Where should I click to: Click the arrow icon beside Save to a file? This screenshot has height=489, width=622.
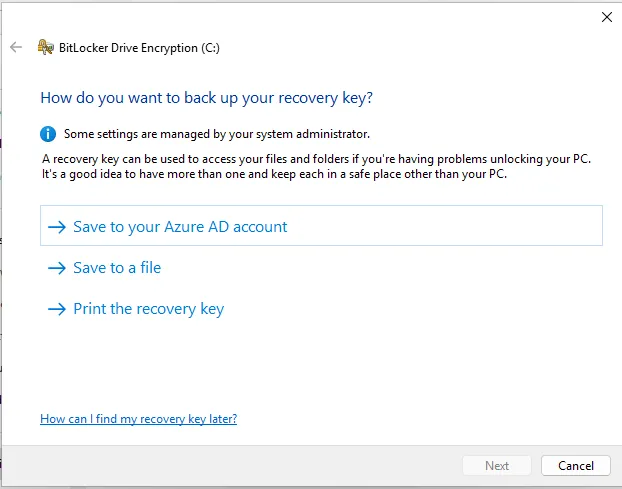57,268
